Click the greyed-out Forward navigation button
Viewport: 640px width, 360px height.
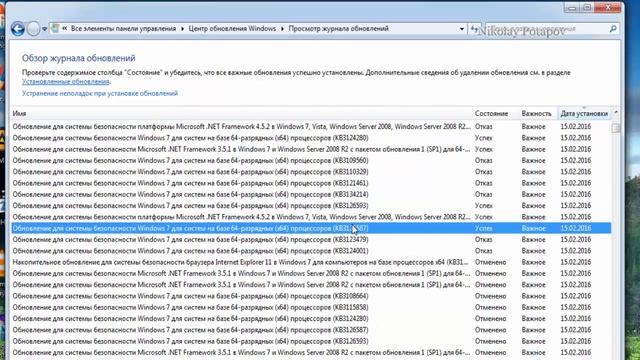coord(33,29)
